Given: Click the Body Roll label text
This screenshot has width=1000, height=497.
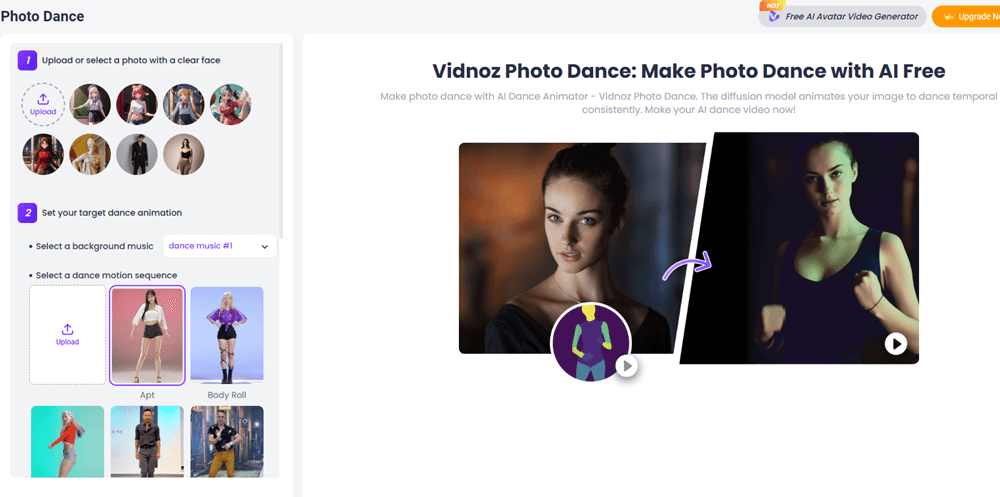Looking at the screenshot, I should coord(227,395).
